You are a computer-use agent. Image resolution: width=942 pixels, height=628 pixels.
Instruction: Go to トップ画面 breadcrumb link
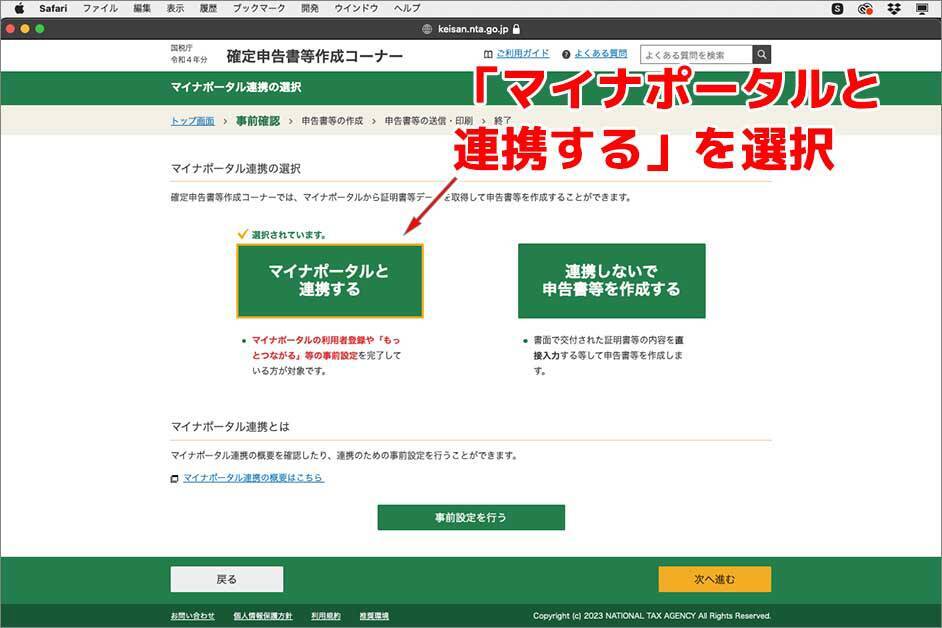click(192, 121)
